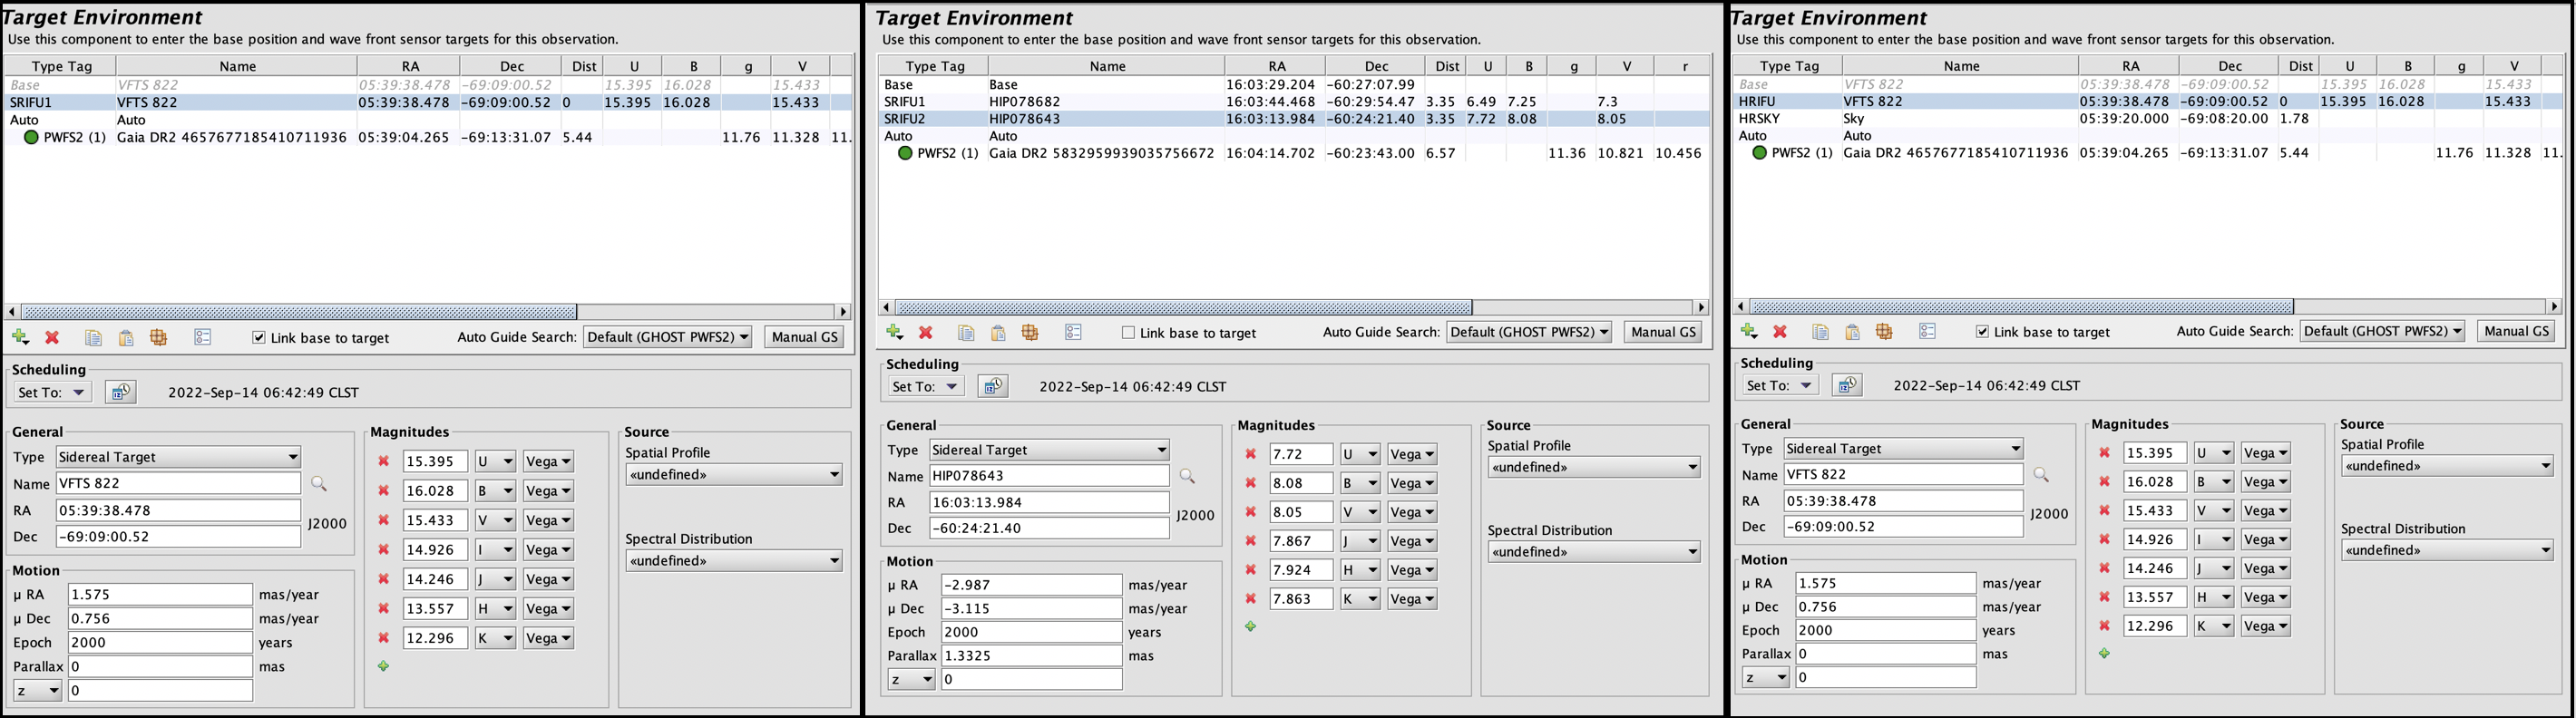Viewport: 2576px width, 718px height.
Task: Click the 8.05 V magnitude field in middle panel
Action: [x=1301, y=512]
